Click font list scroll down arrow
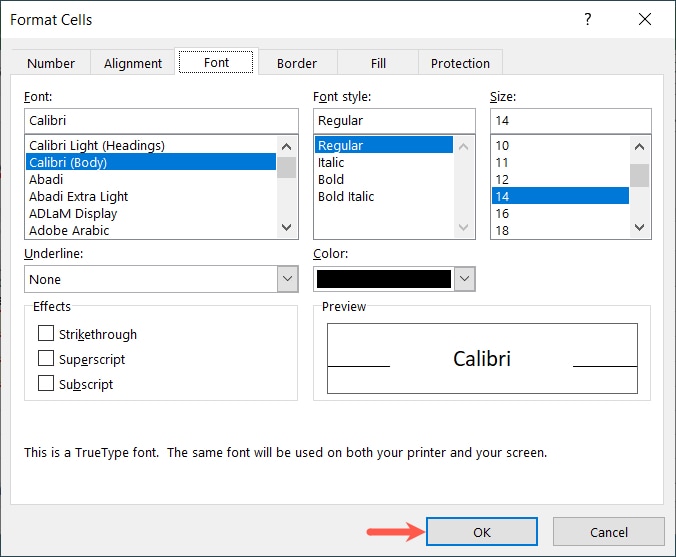 pyautogui.click(x=287, y=227)
